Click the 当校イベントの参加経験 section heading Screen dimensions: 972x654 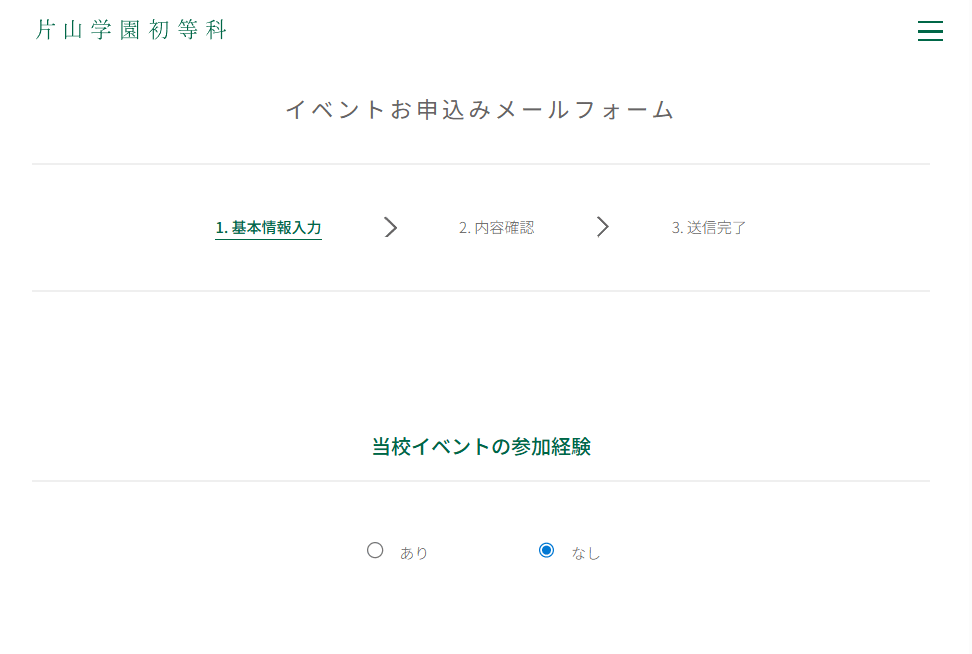[x=481, y=447]
